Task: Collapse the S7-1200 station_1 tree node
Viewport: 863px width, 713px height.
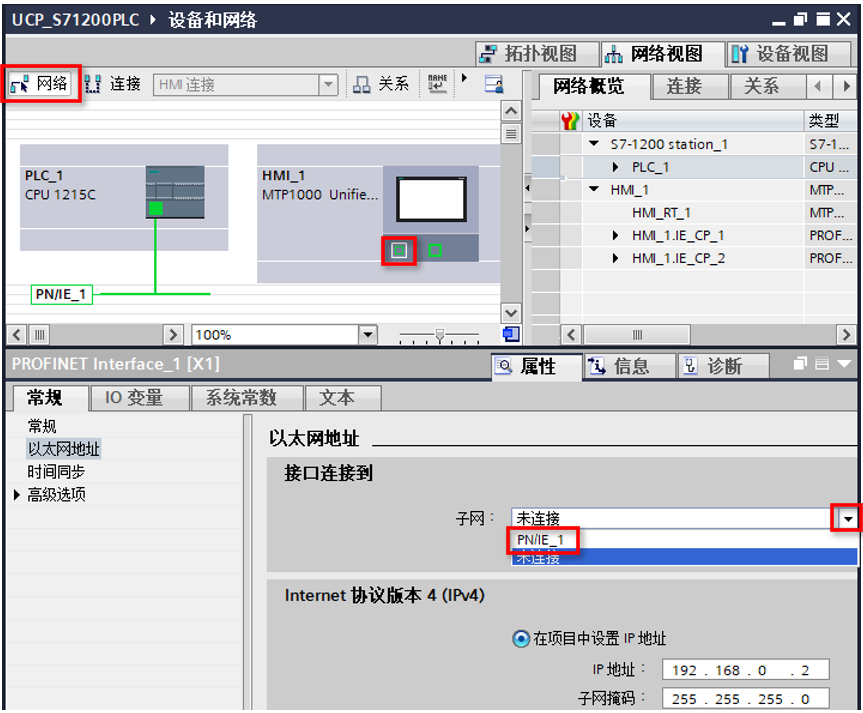Action: [x=595, y=144]
